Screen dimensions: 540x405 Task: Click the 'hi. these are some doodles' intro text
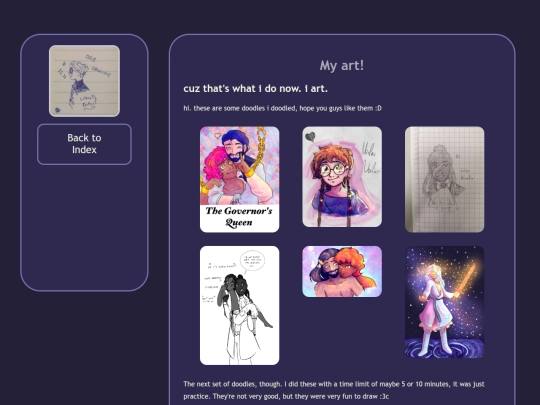(282, 108)
